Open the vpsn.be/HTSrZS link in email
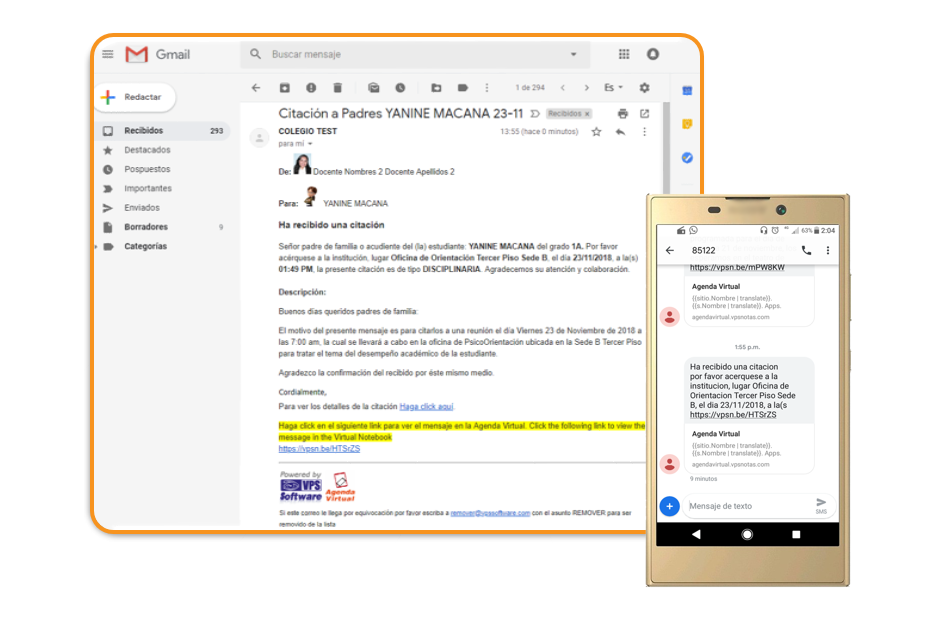Image resolution: width=931 pixels, height=618 pixels. tap(319, 449)
